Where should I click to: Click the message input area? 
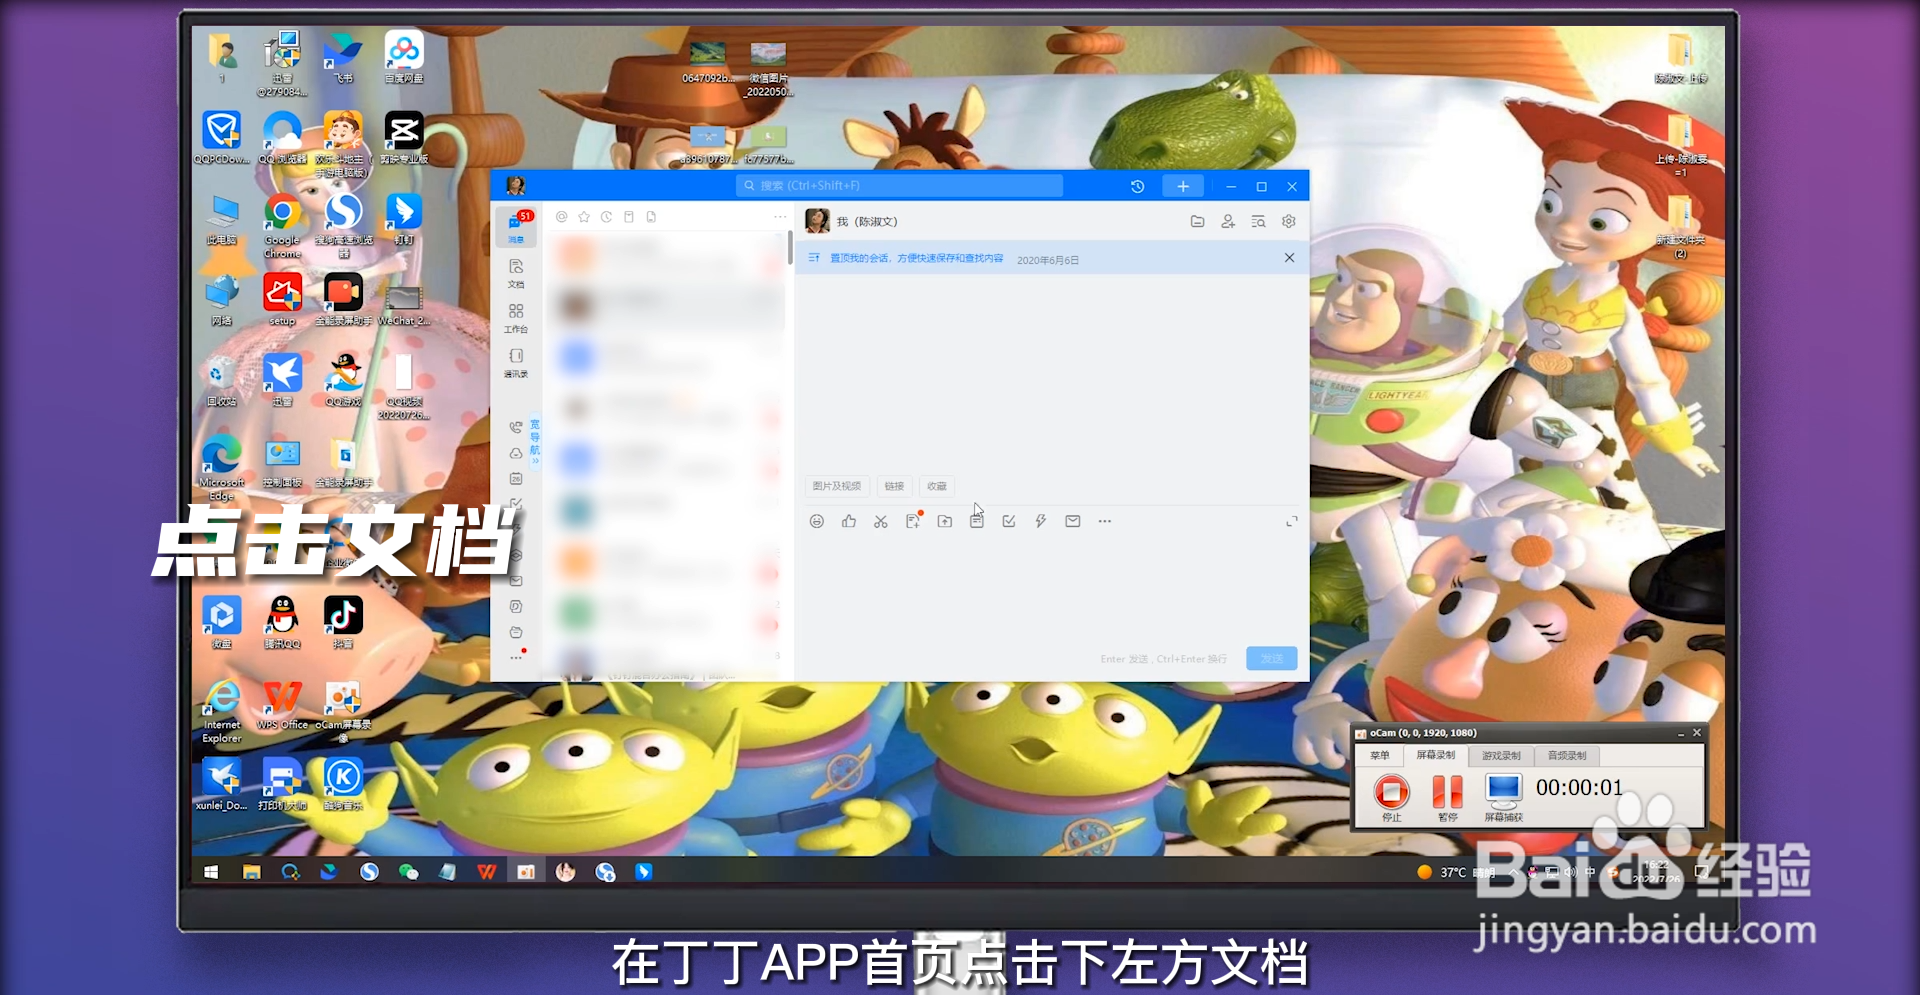tap(1050, 590)
